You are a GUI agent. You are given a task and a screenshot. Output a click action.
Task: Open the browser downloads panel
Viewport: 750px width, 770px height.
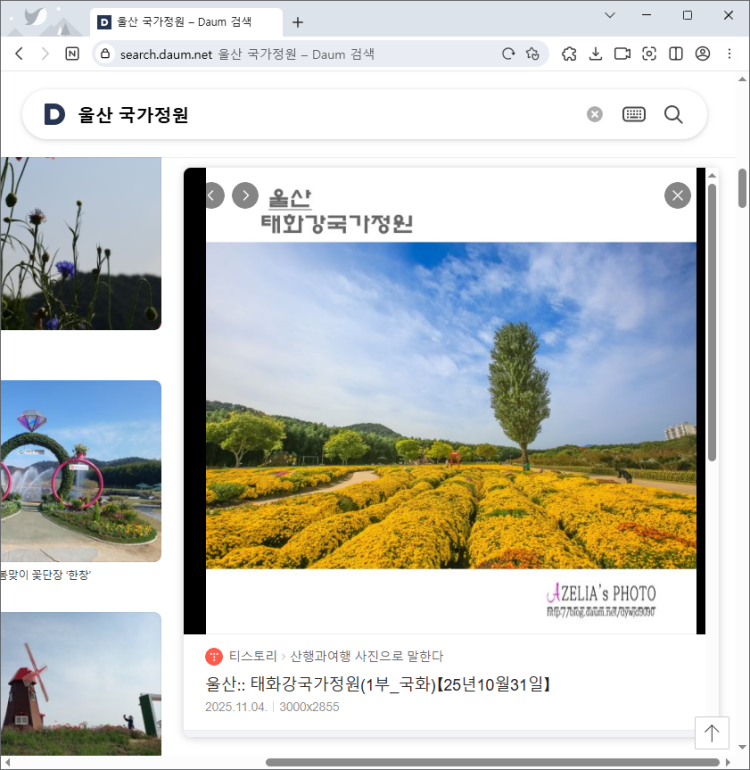coord(596,54)
